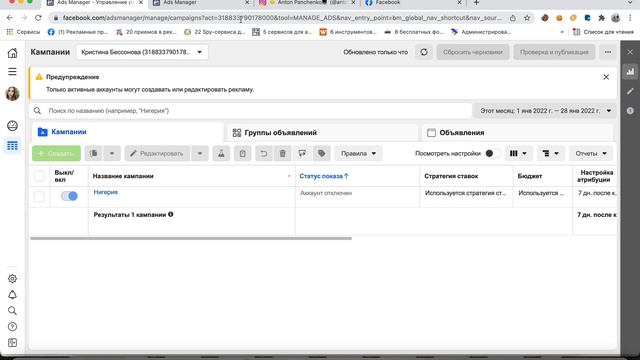The height and width of the screenshot is (360, 640).
Task: Click the profile avatar in sidebar
Action: coord(13,93)
